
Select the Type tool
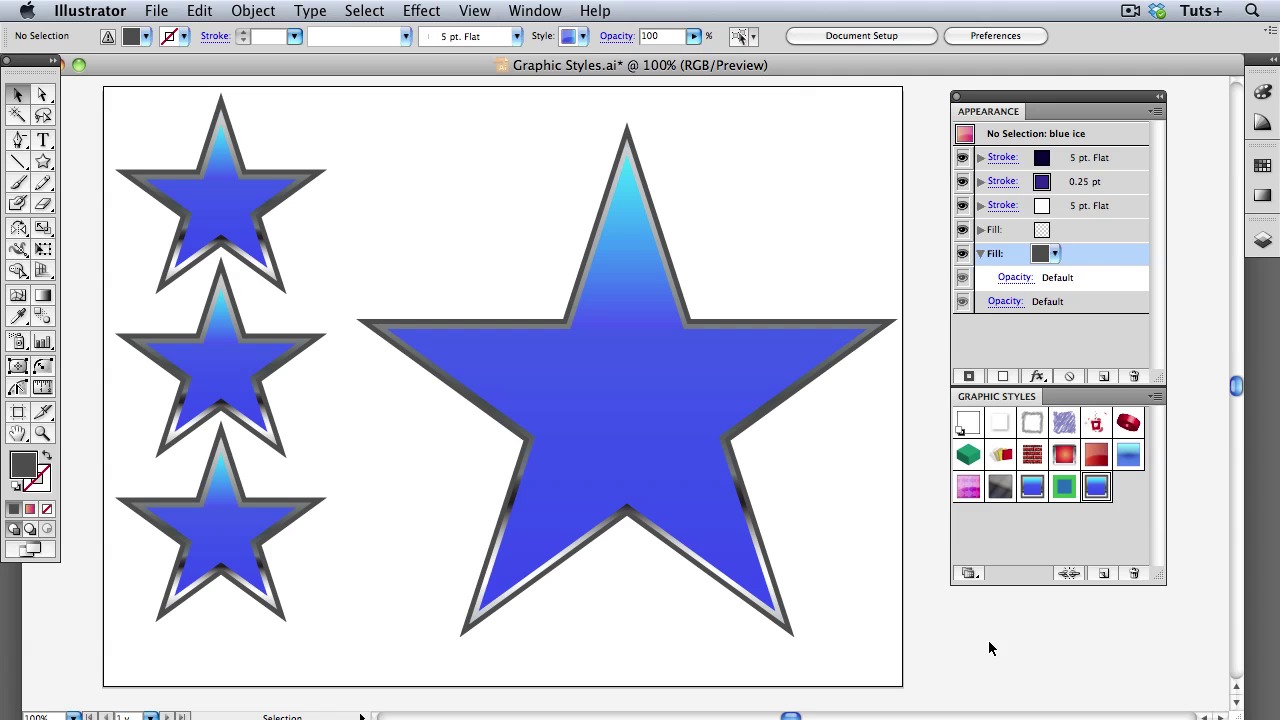click(x=43, y=140)
